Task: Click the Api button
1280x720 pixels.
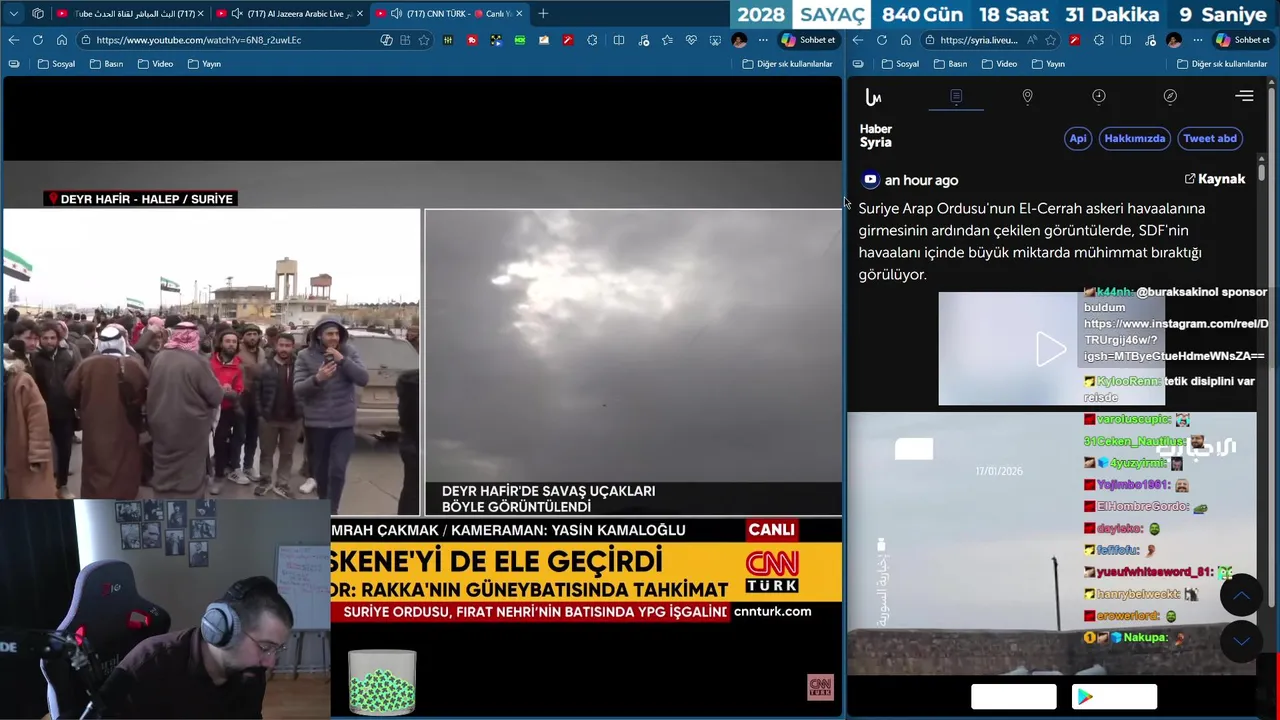Action: tap(1078, 139)
